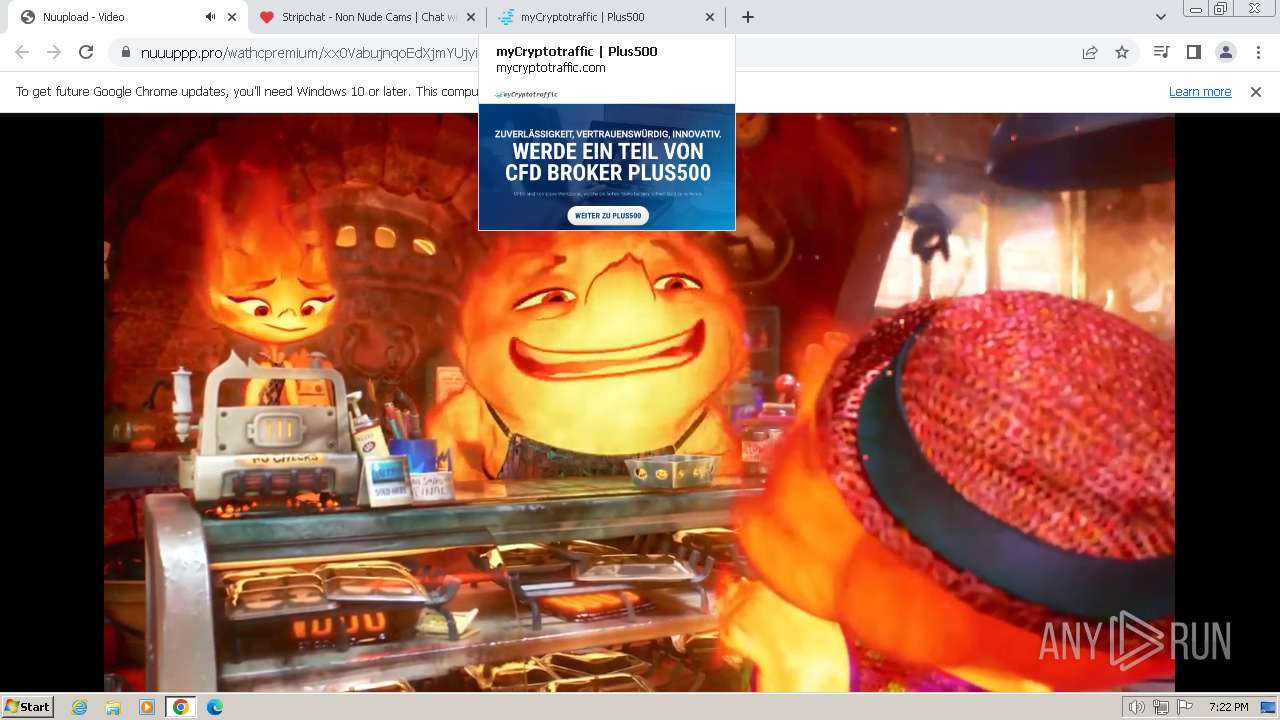The width and height of the screenshot is (1280, 720).
Task: Click the video player area
Action: (639, 402)
